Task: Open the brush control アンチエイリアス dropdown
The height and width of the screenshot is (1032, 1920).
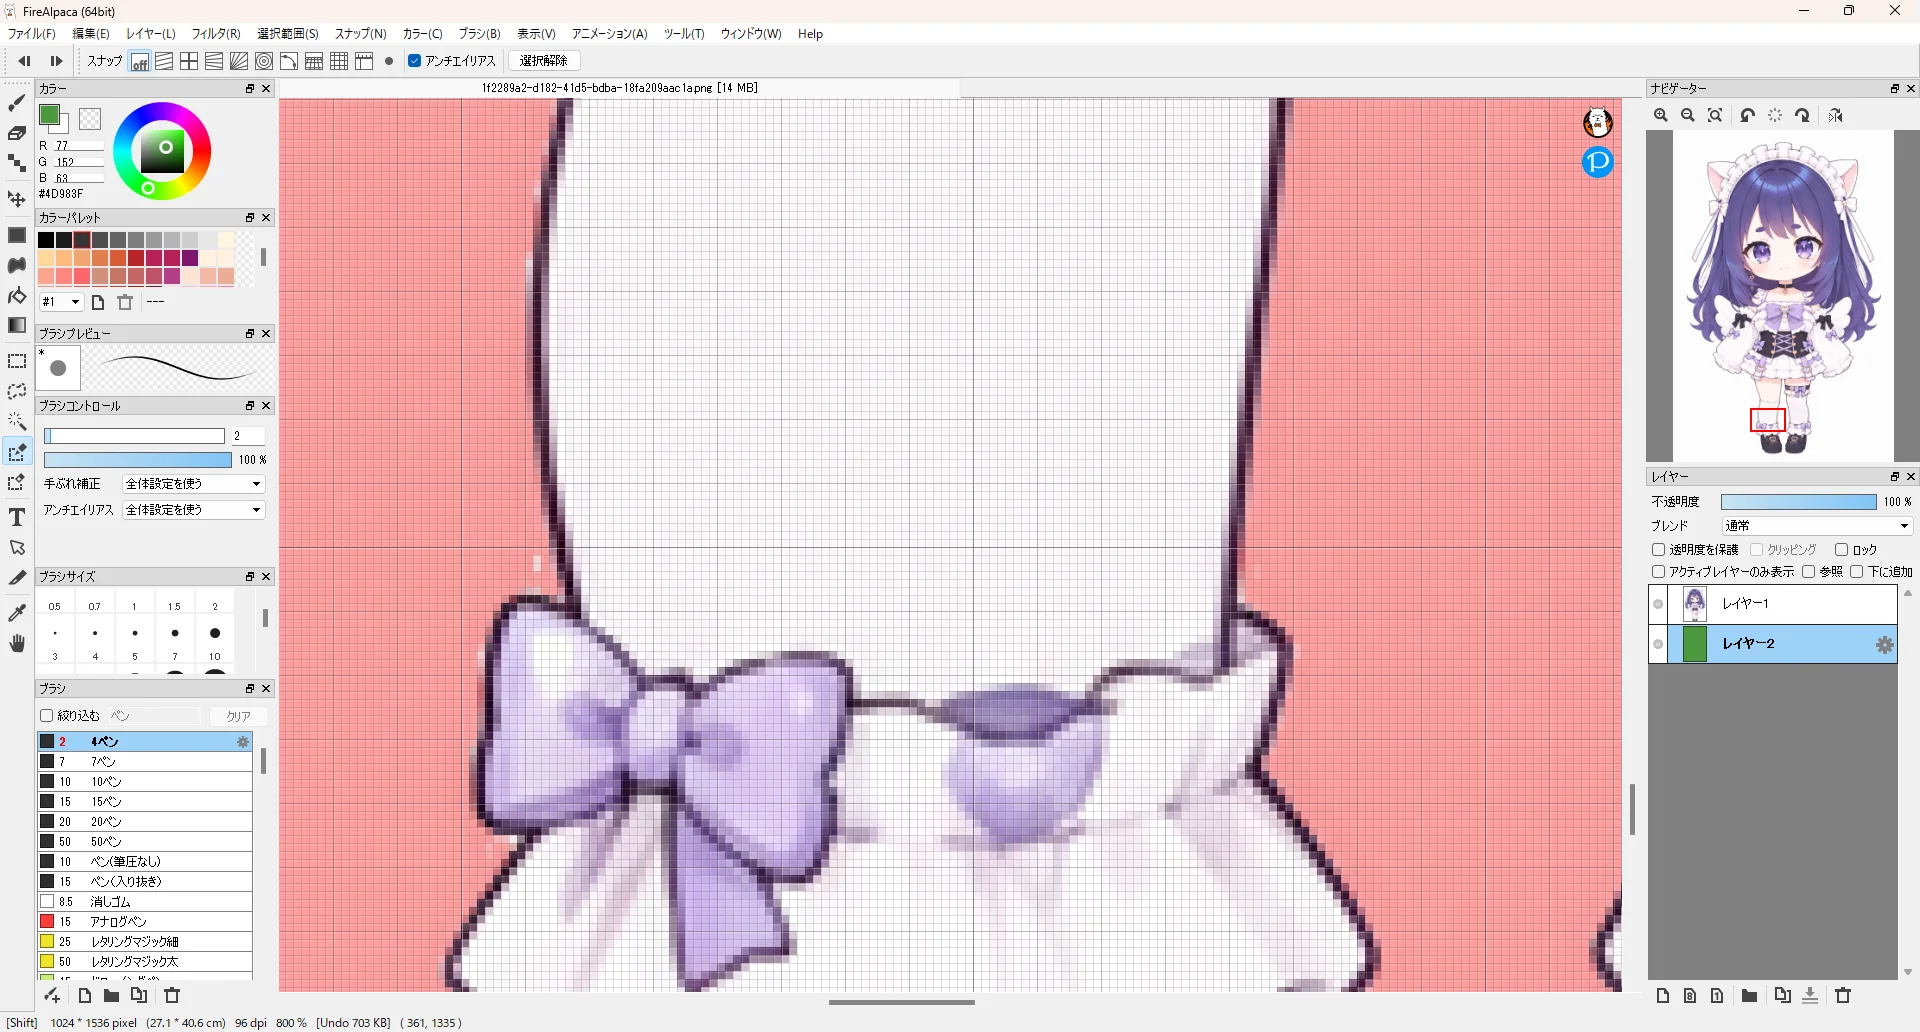Action: click(194, 510)
